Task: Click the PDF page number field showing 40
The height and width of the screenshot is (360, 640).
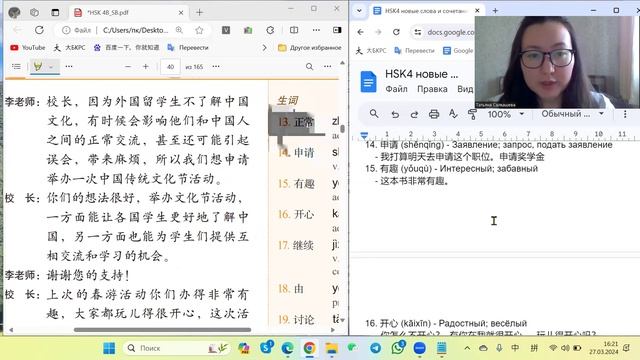Action: [170, 67]
